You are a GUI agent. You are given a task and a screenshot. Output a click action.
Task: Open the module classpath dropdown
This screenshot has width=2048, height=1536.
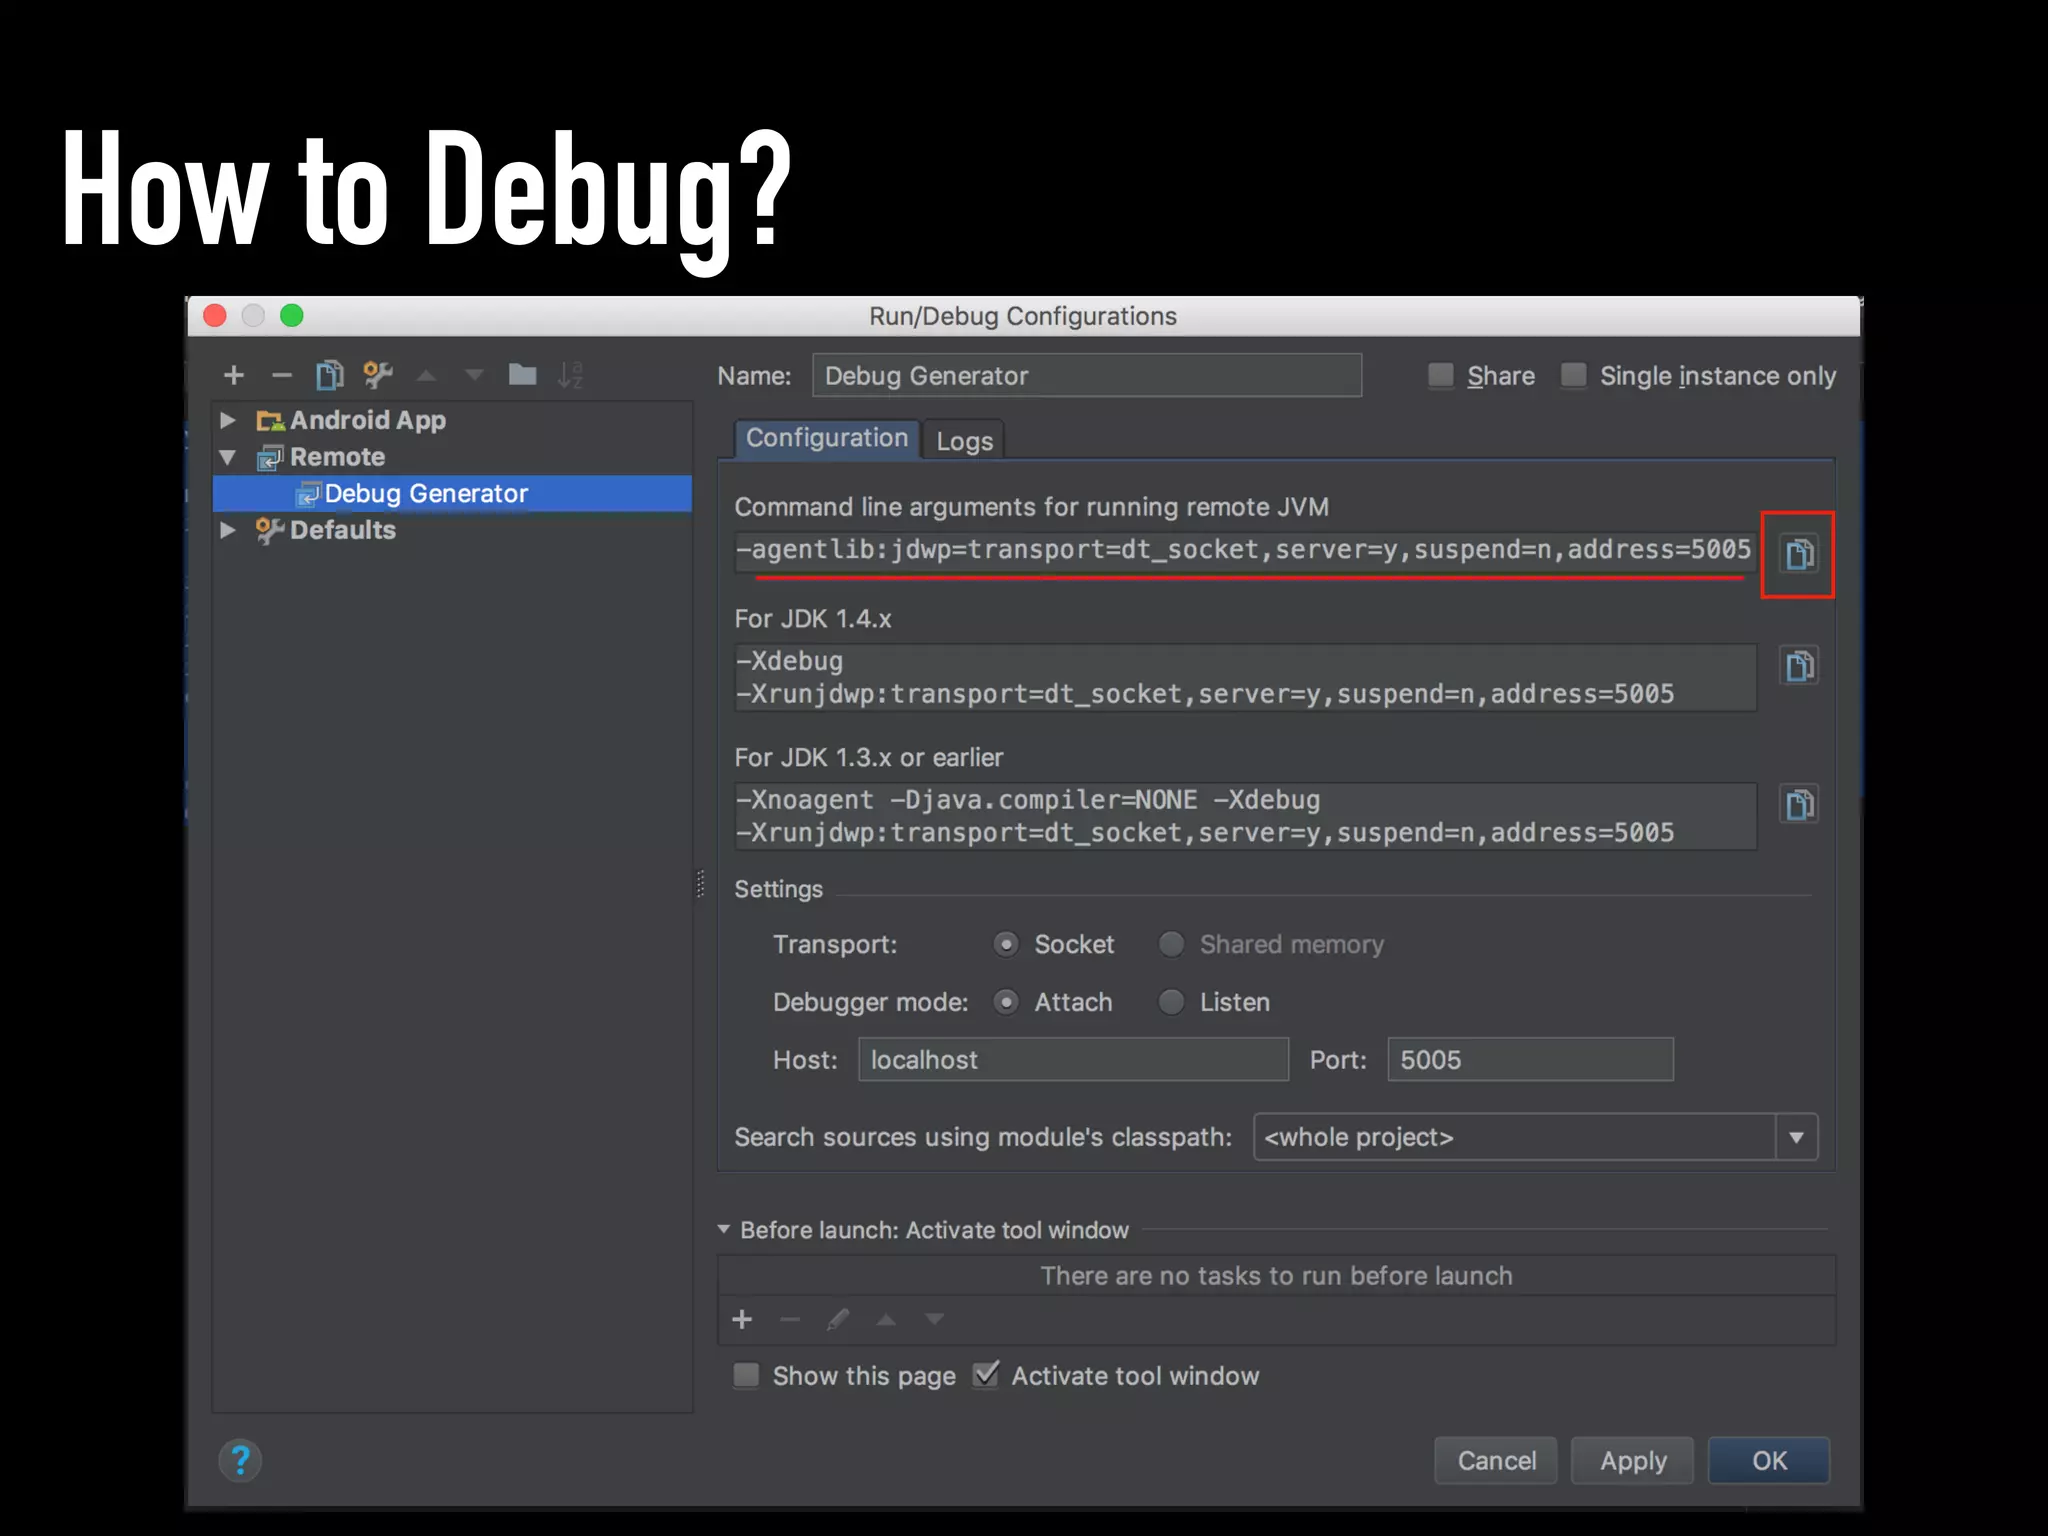point(1796,1137)
